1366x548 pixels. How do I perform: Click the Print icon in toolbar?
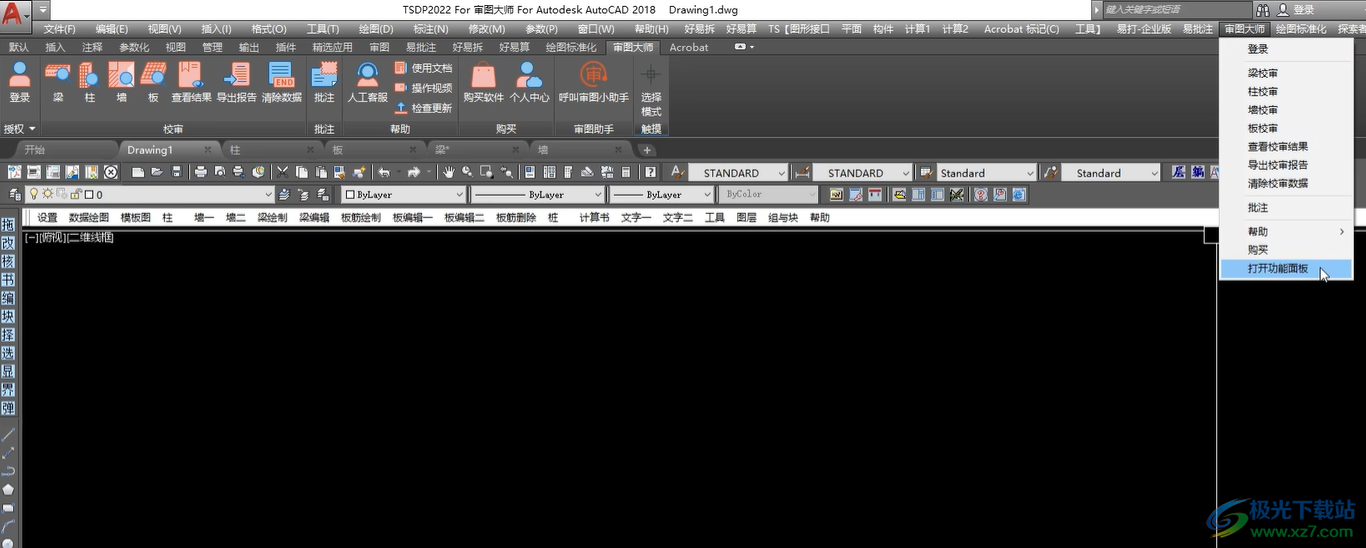(201, 172)
